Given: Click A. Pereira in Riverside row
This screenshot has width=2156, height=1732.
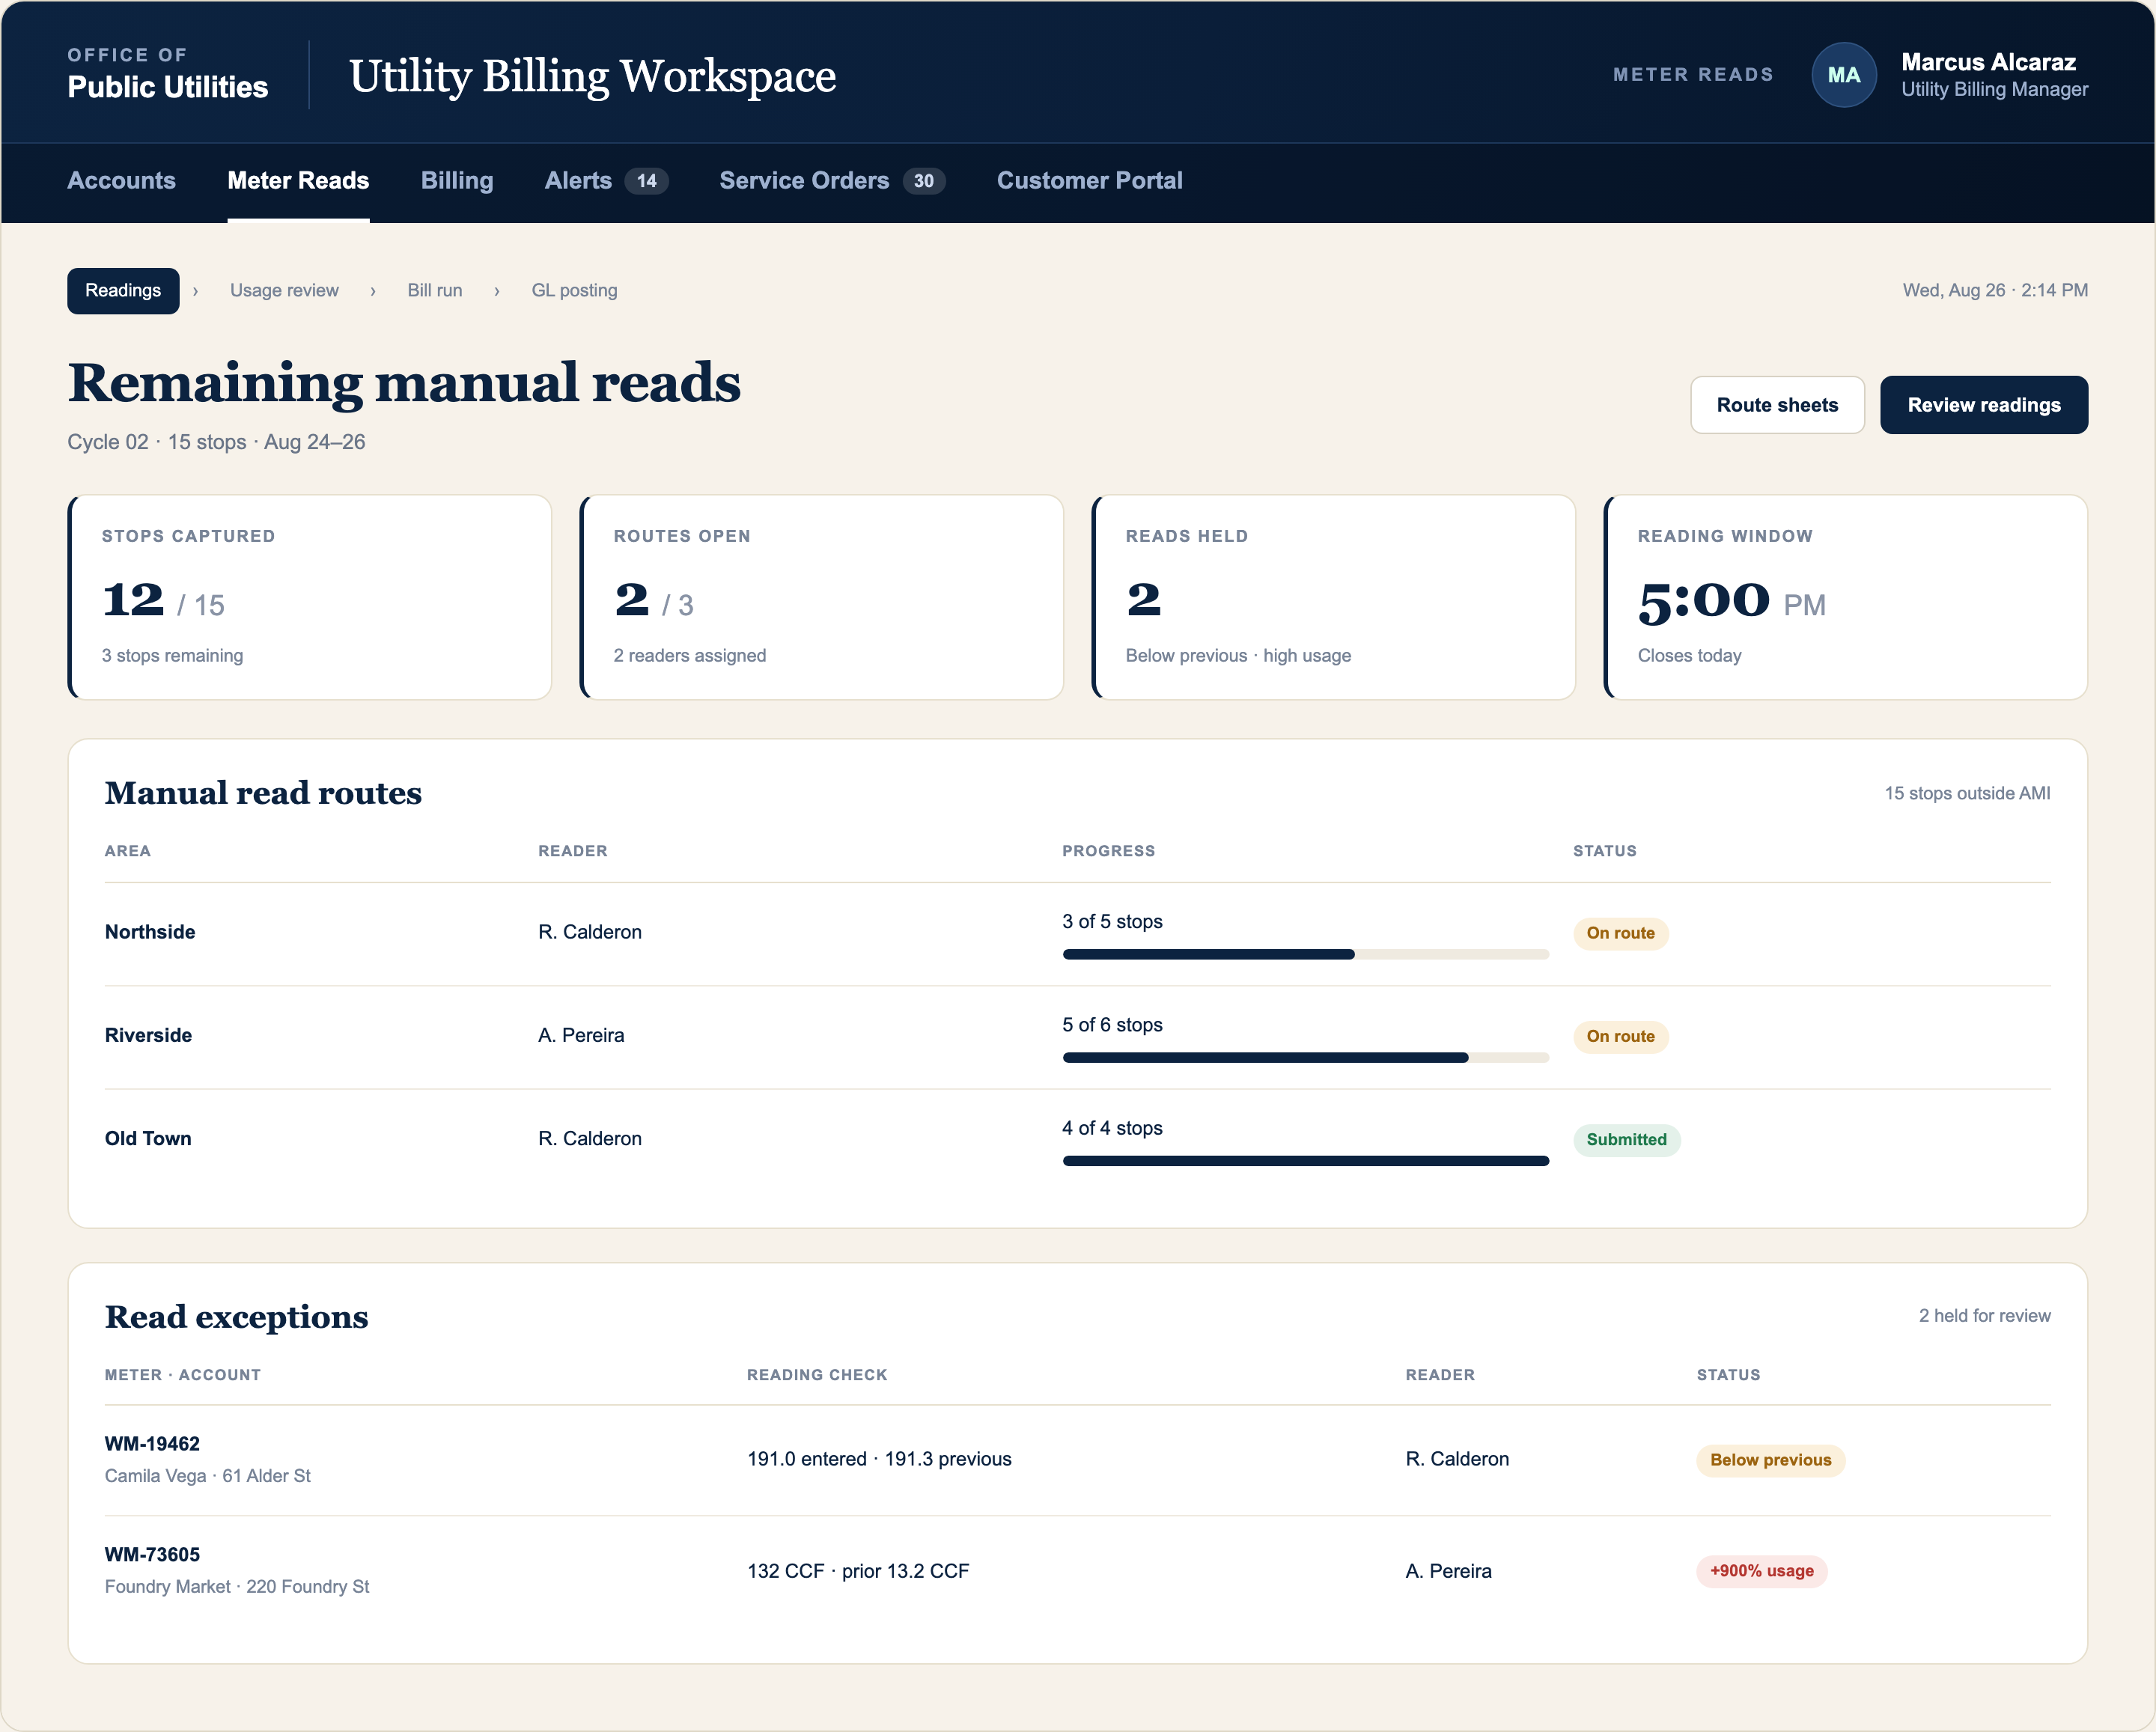Looking at the screenshot, I should 581,1035.
